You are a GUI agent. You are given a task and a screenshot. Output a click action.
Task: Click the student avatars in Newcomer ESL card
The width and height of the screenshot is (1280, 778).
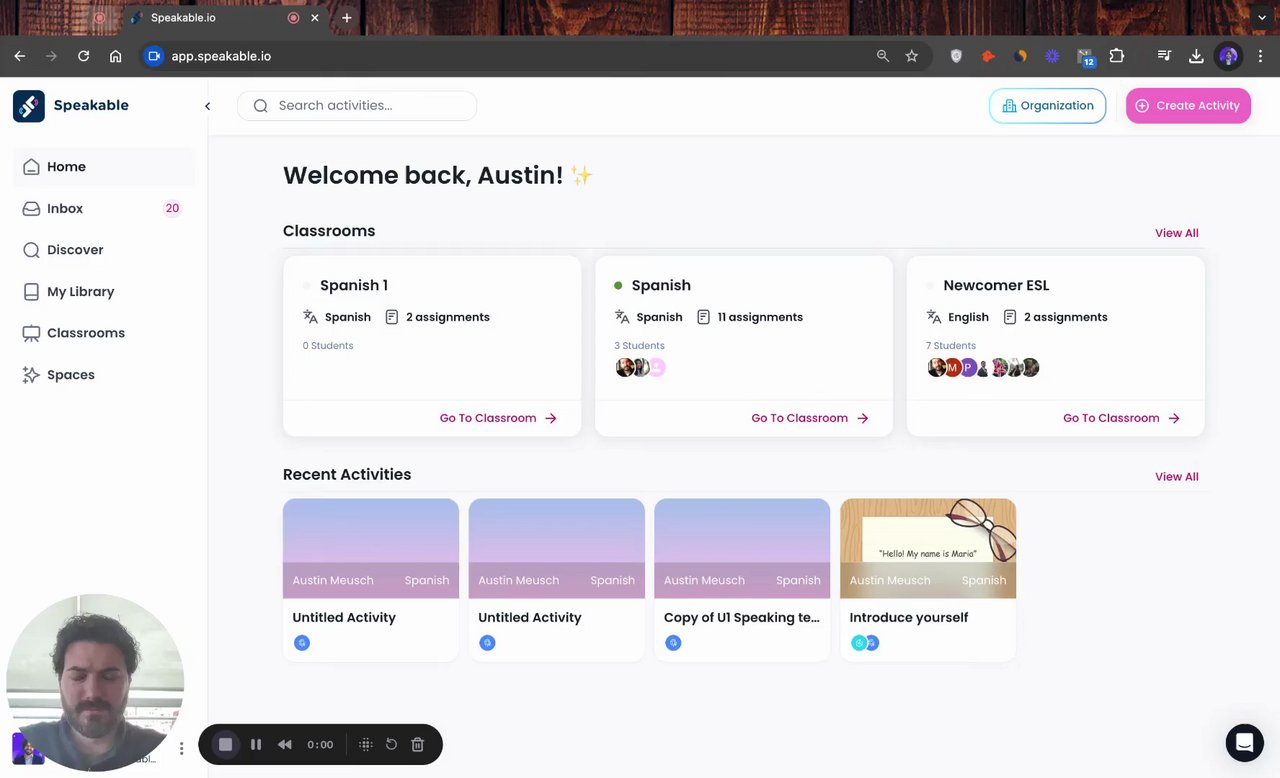(983, 367)
